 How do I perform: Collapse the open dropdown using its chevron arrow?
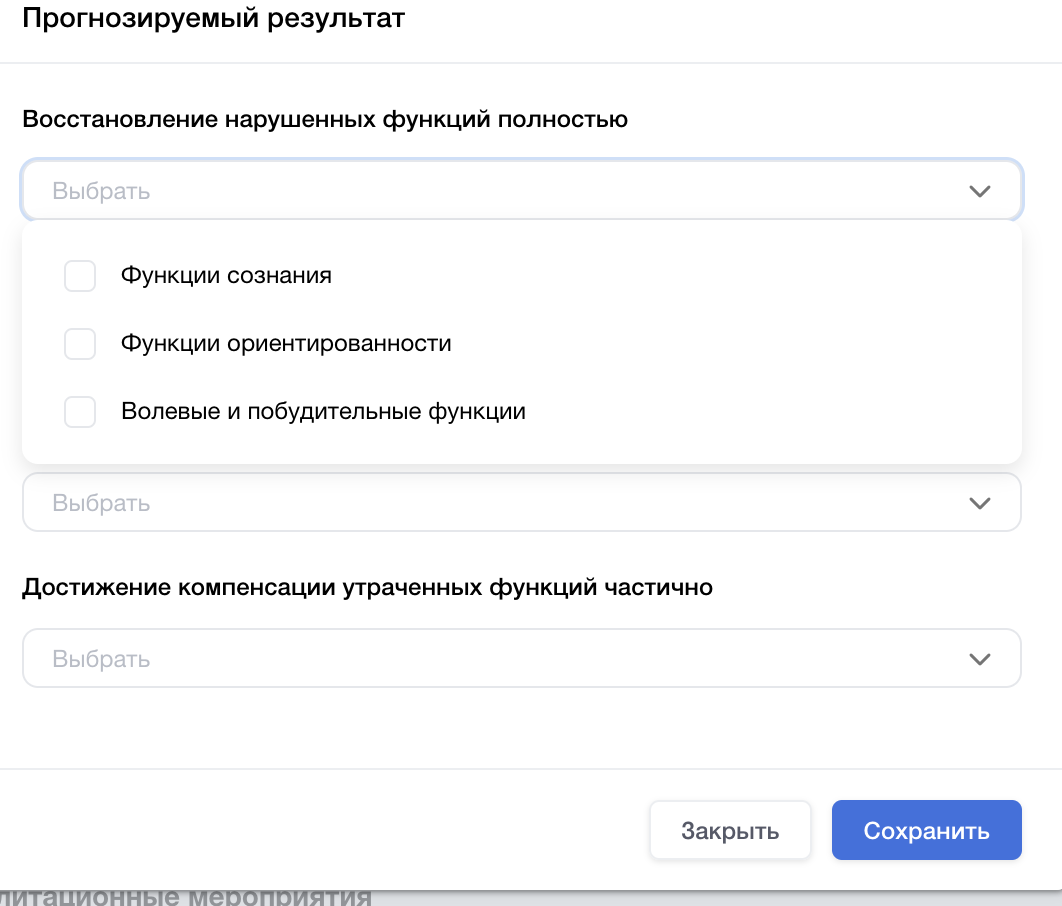[x=979, y=191]
